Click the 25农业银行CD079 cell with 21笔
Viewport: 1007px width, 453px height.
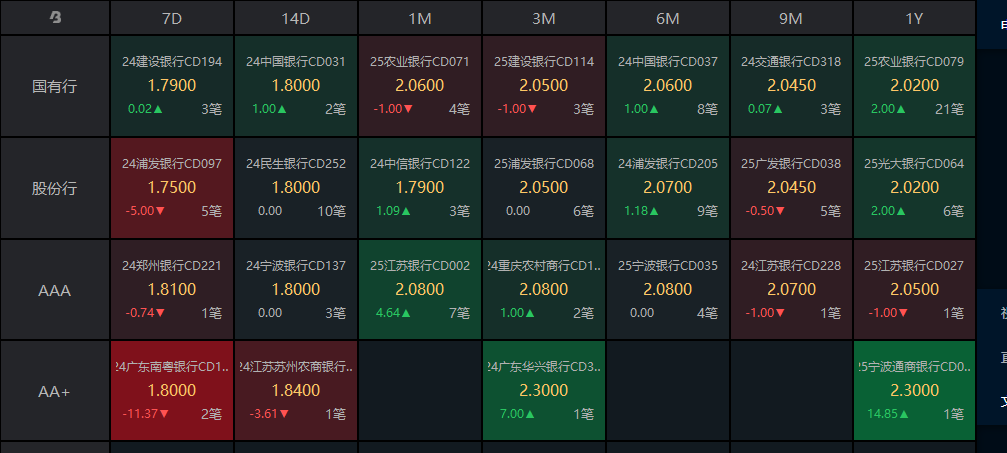pyautogui.click(x=914, y=86)
